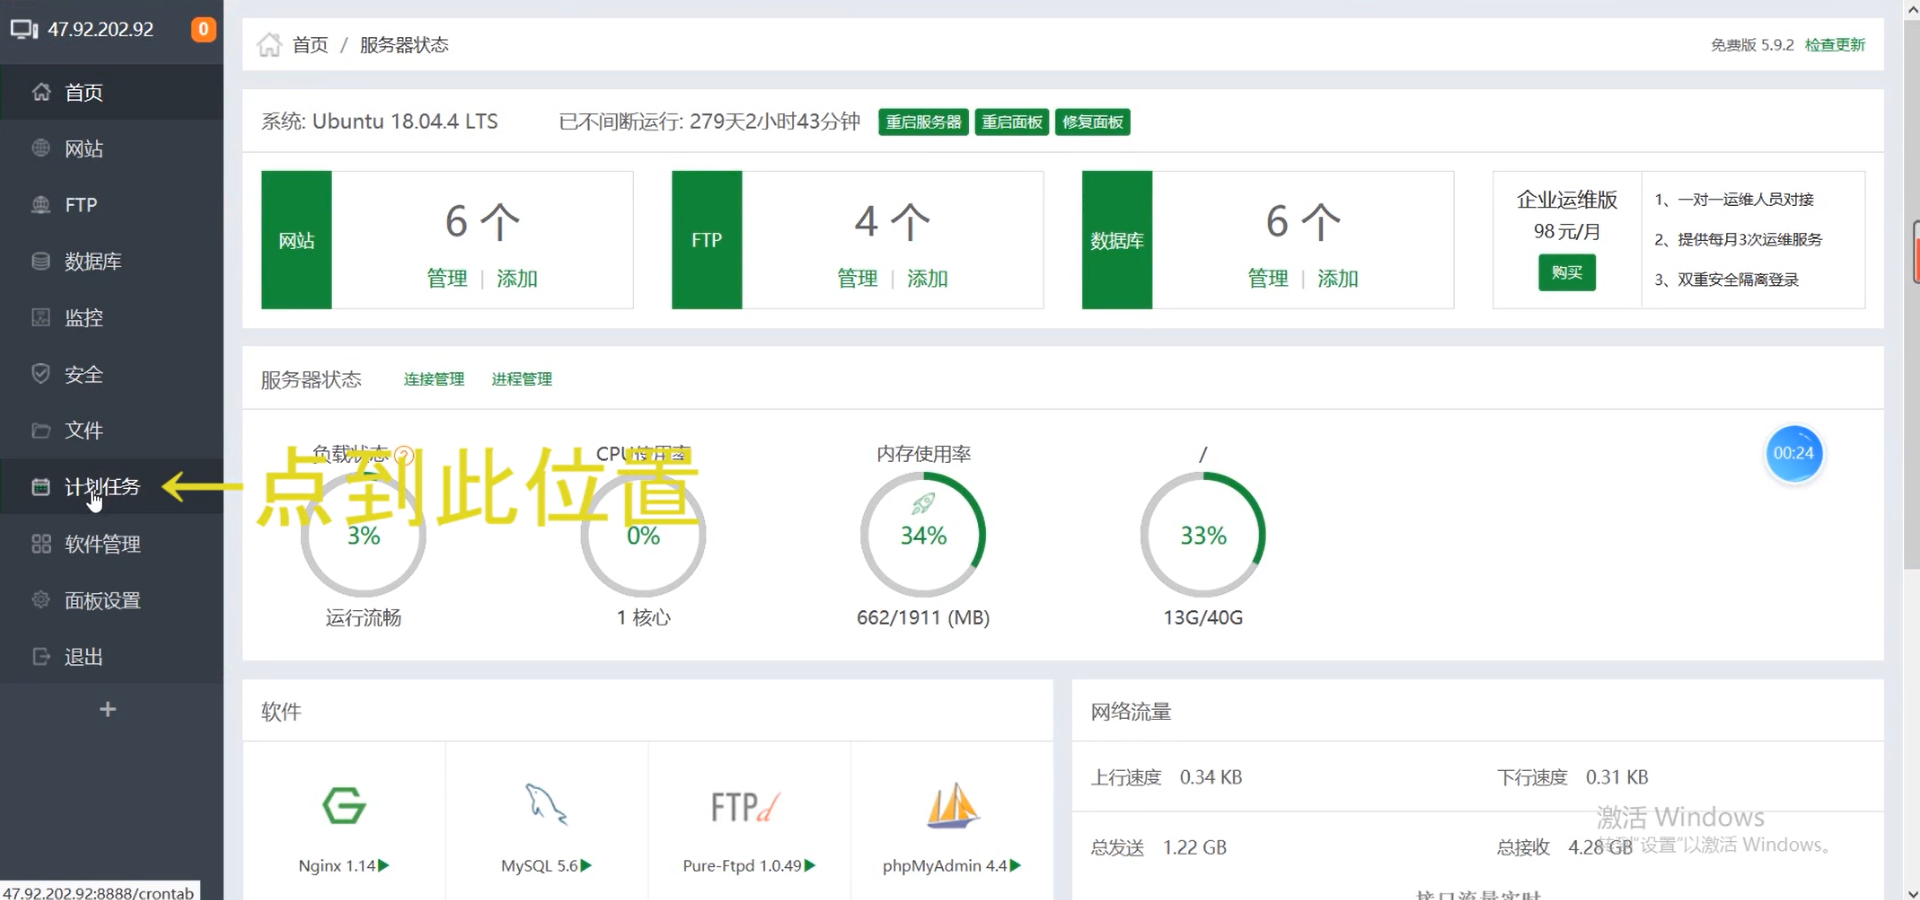Click the arrow next to MySQL 5.6

click(587, 865)
